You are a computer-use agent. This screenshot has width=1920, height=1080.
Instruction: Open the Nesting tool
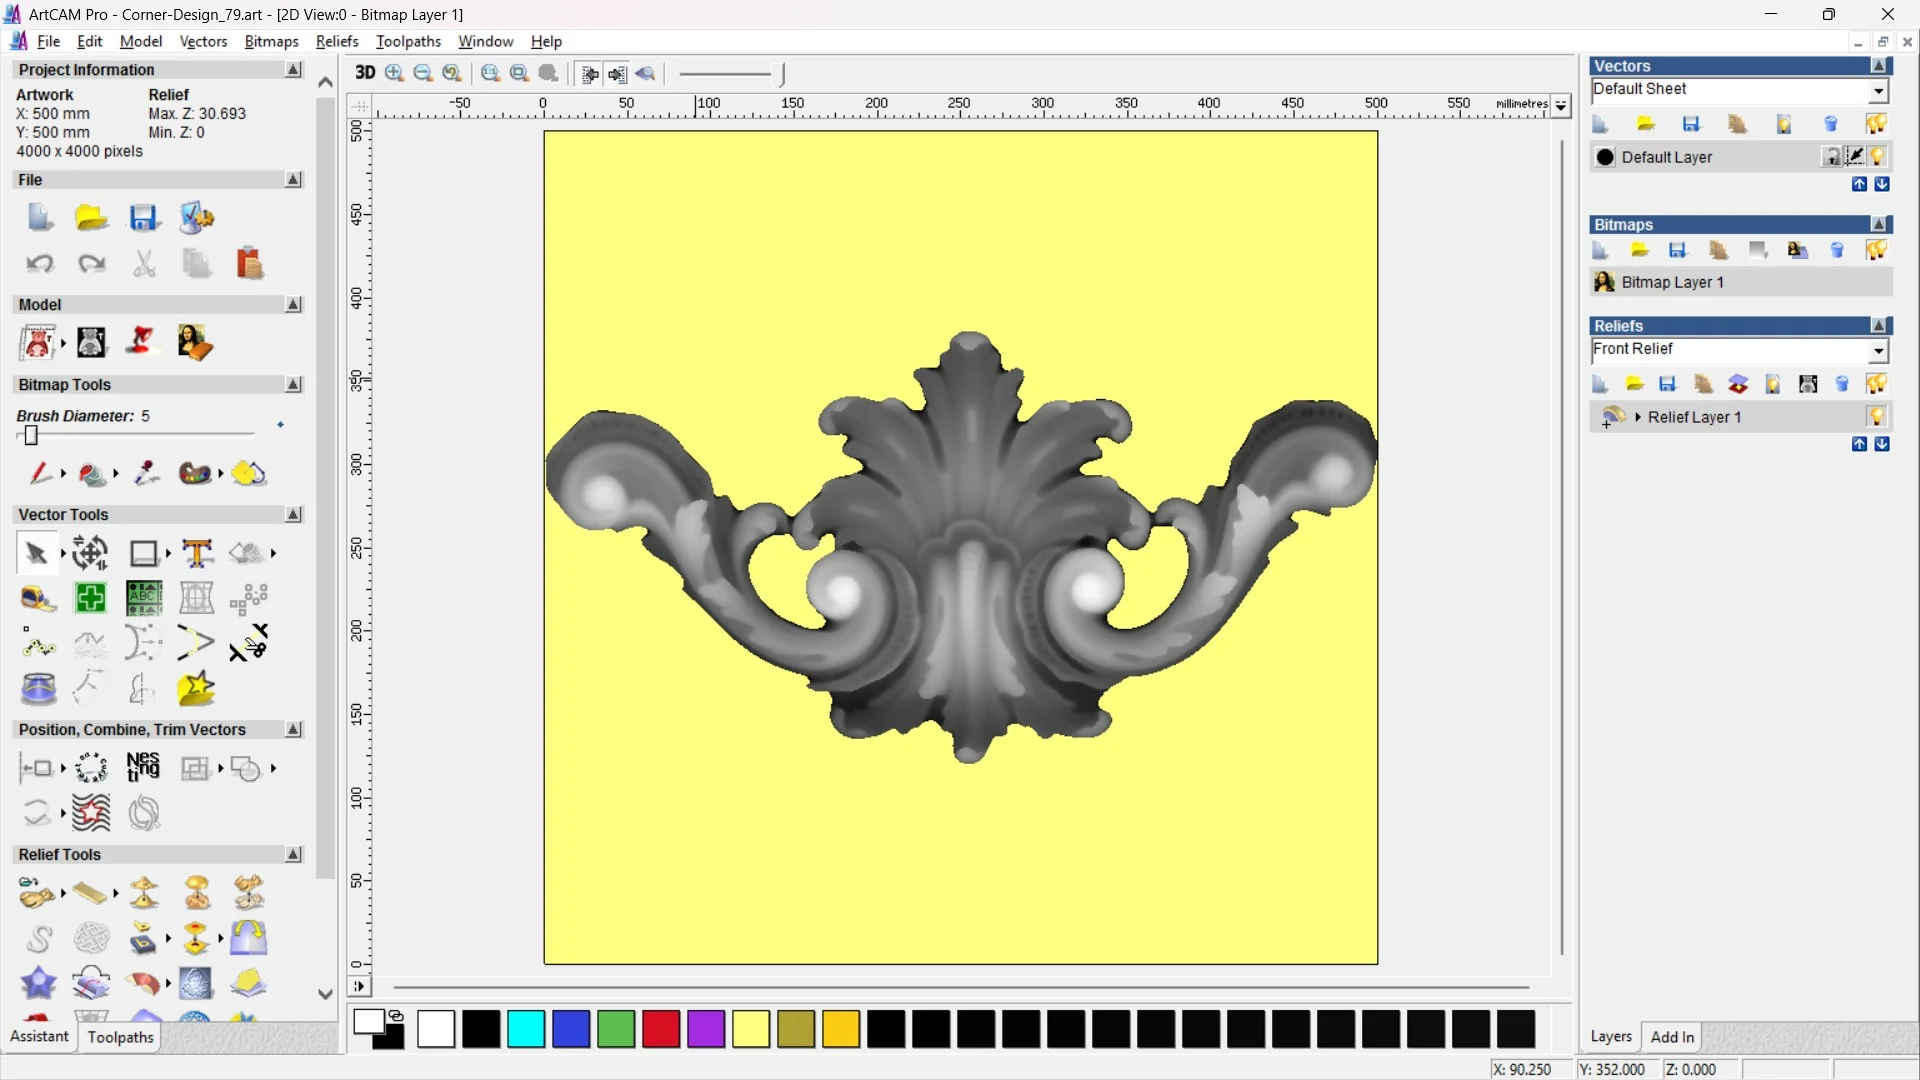point(143,768)
